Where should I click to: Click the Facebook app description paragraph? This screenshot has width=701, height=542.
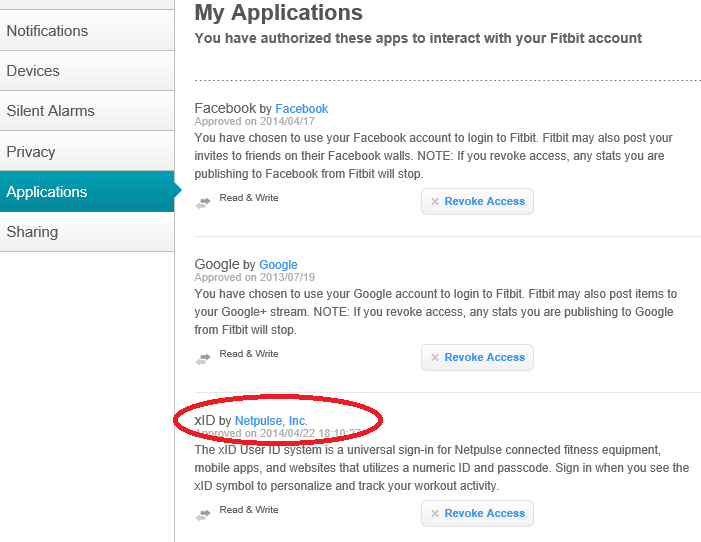(x=433, y=156)
